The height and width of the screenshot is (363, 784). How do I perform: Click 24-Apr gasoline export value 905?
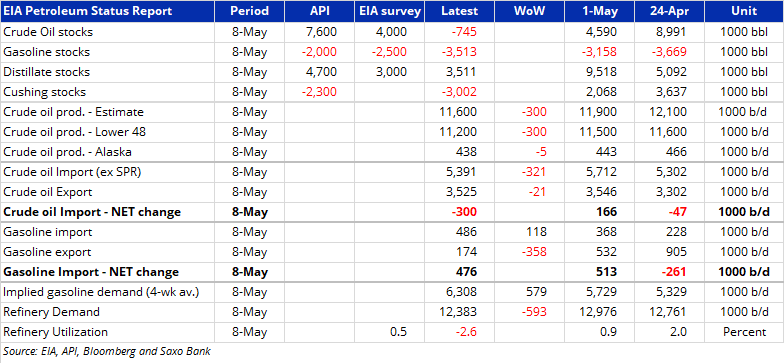676,252
